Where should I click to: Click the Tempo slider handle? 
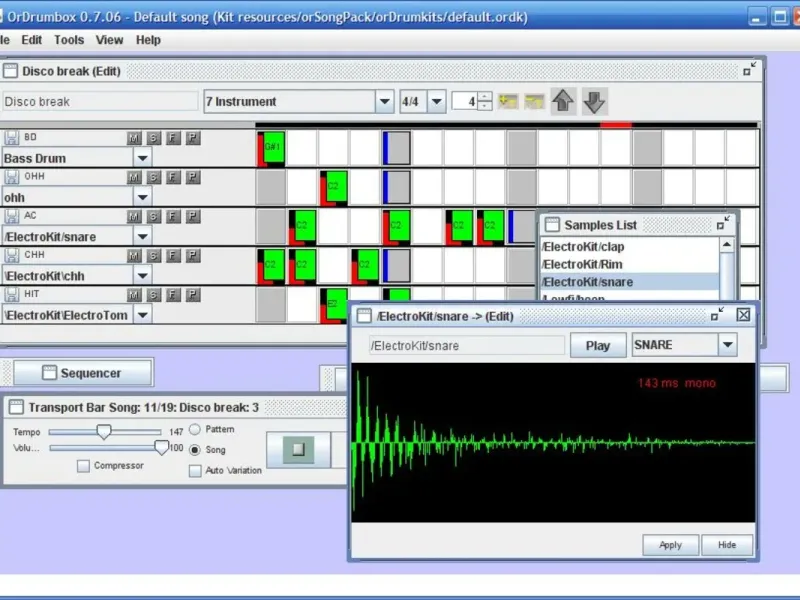(104, 432)
